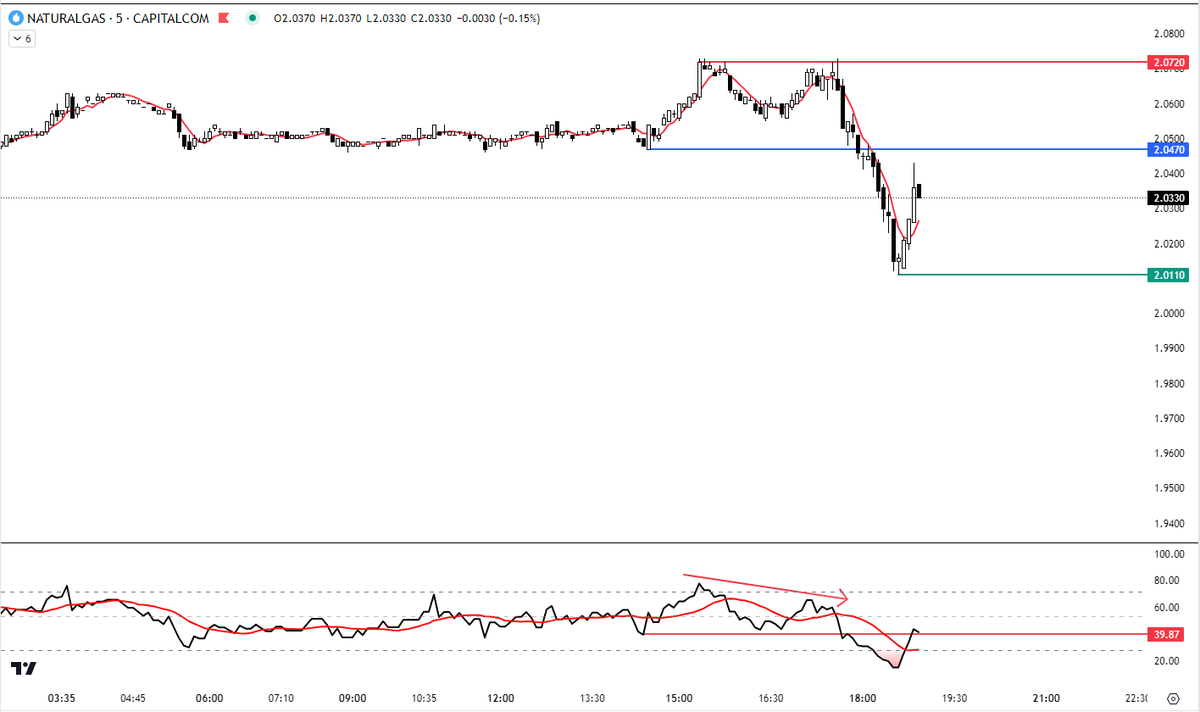Click the 1.9700 price axis label

[1169, 419]
